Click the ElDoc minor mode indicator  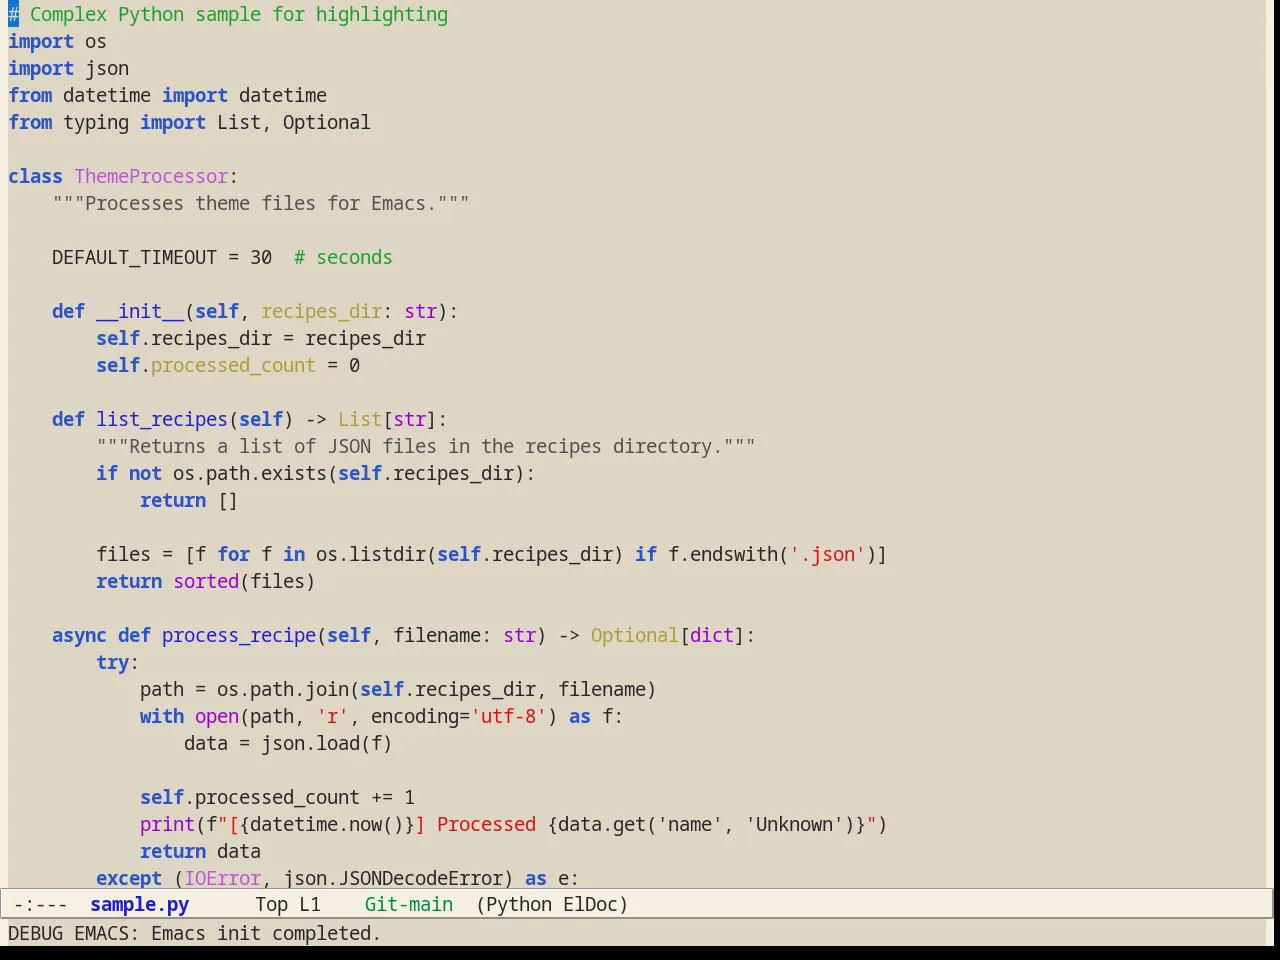click(x=590, y=905)
